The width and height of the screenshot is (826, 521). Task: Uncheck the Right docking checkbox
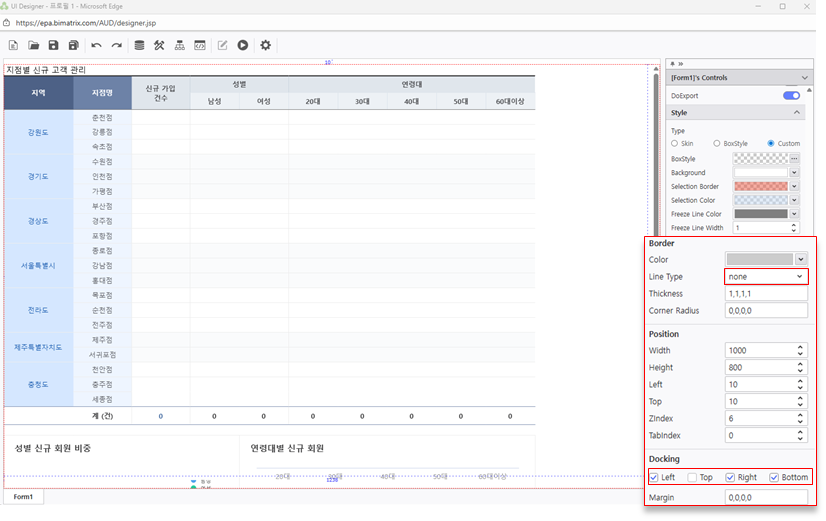730,477
